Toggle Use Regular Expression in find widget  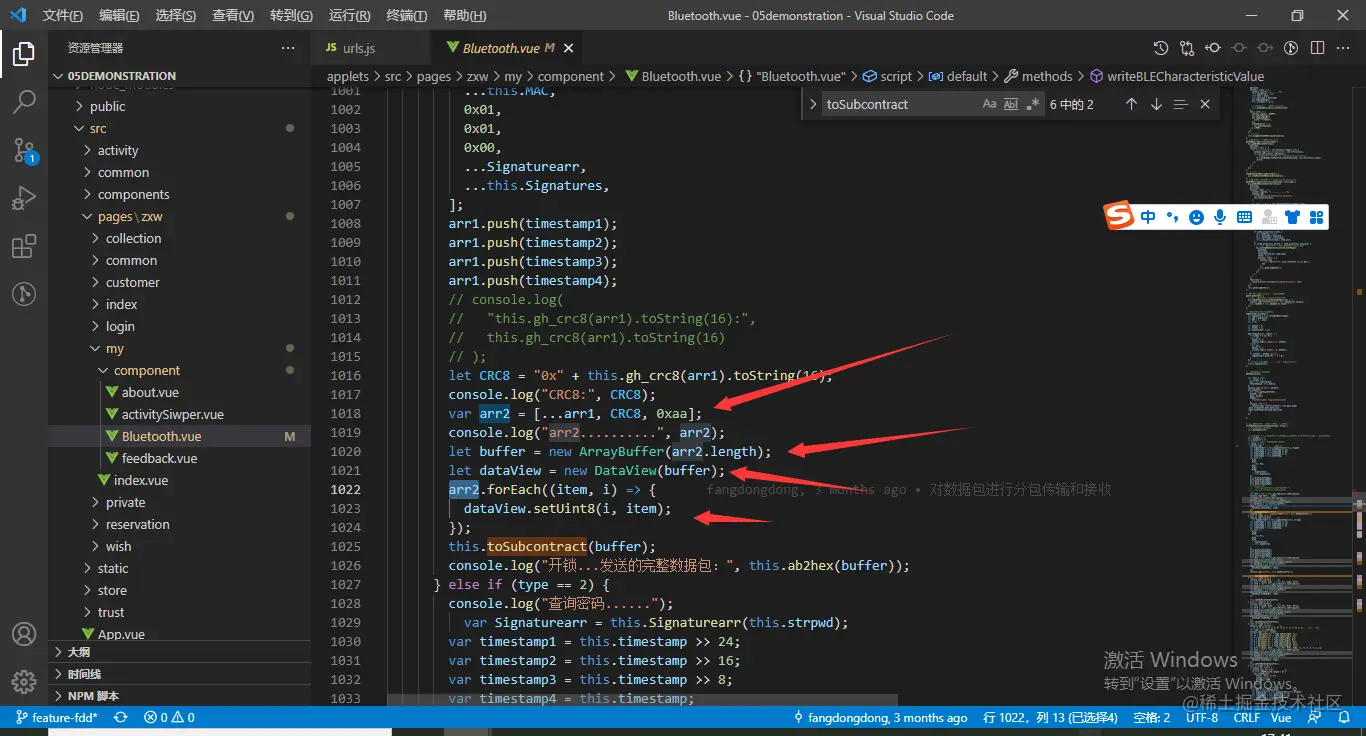tap(1033, 104)
